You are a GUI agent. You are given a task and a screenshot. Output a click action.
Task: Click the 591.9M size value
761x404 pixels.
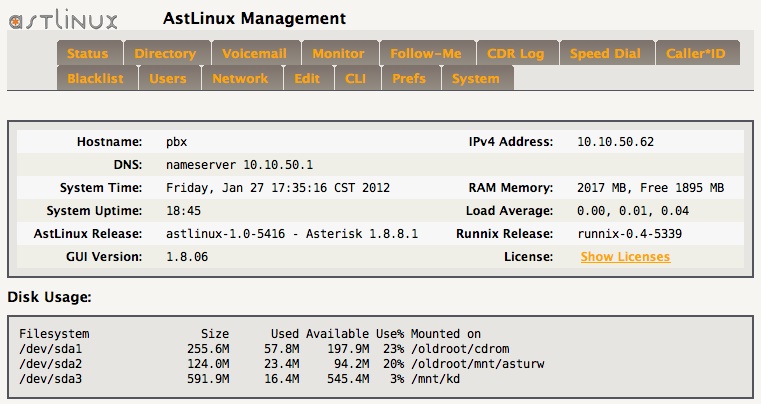click(208, 379)
